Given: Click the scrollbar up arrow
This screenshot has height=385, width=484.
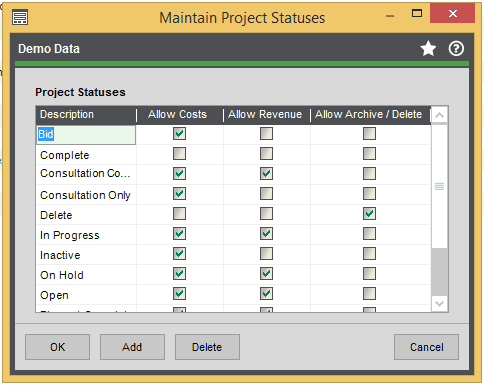Looking at the screenshot, I should click(439, 115).
